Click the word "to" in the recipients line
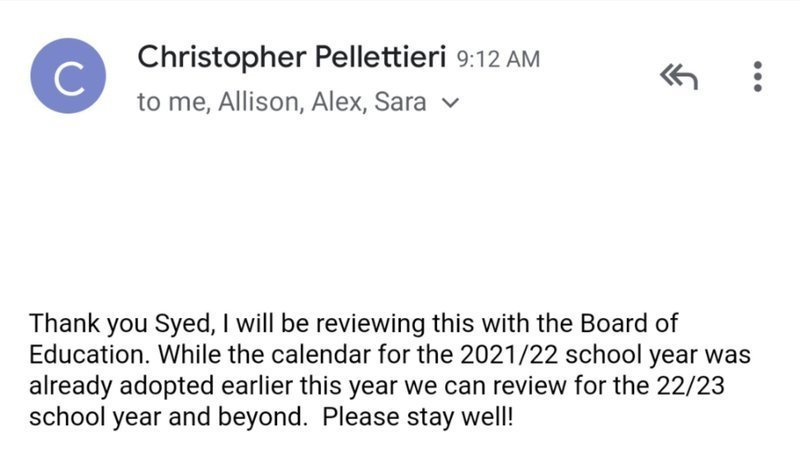Image resolution: width=800 pixels, height=450 pixels. click(148, 102)
